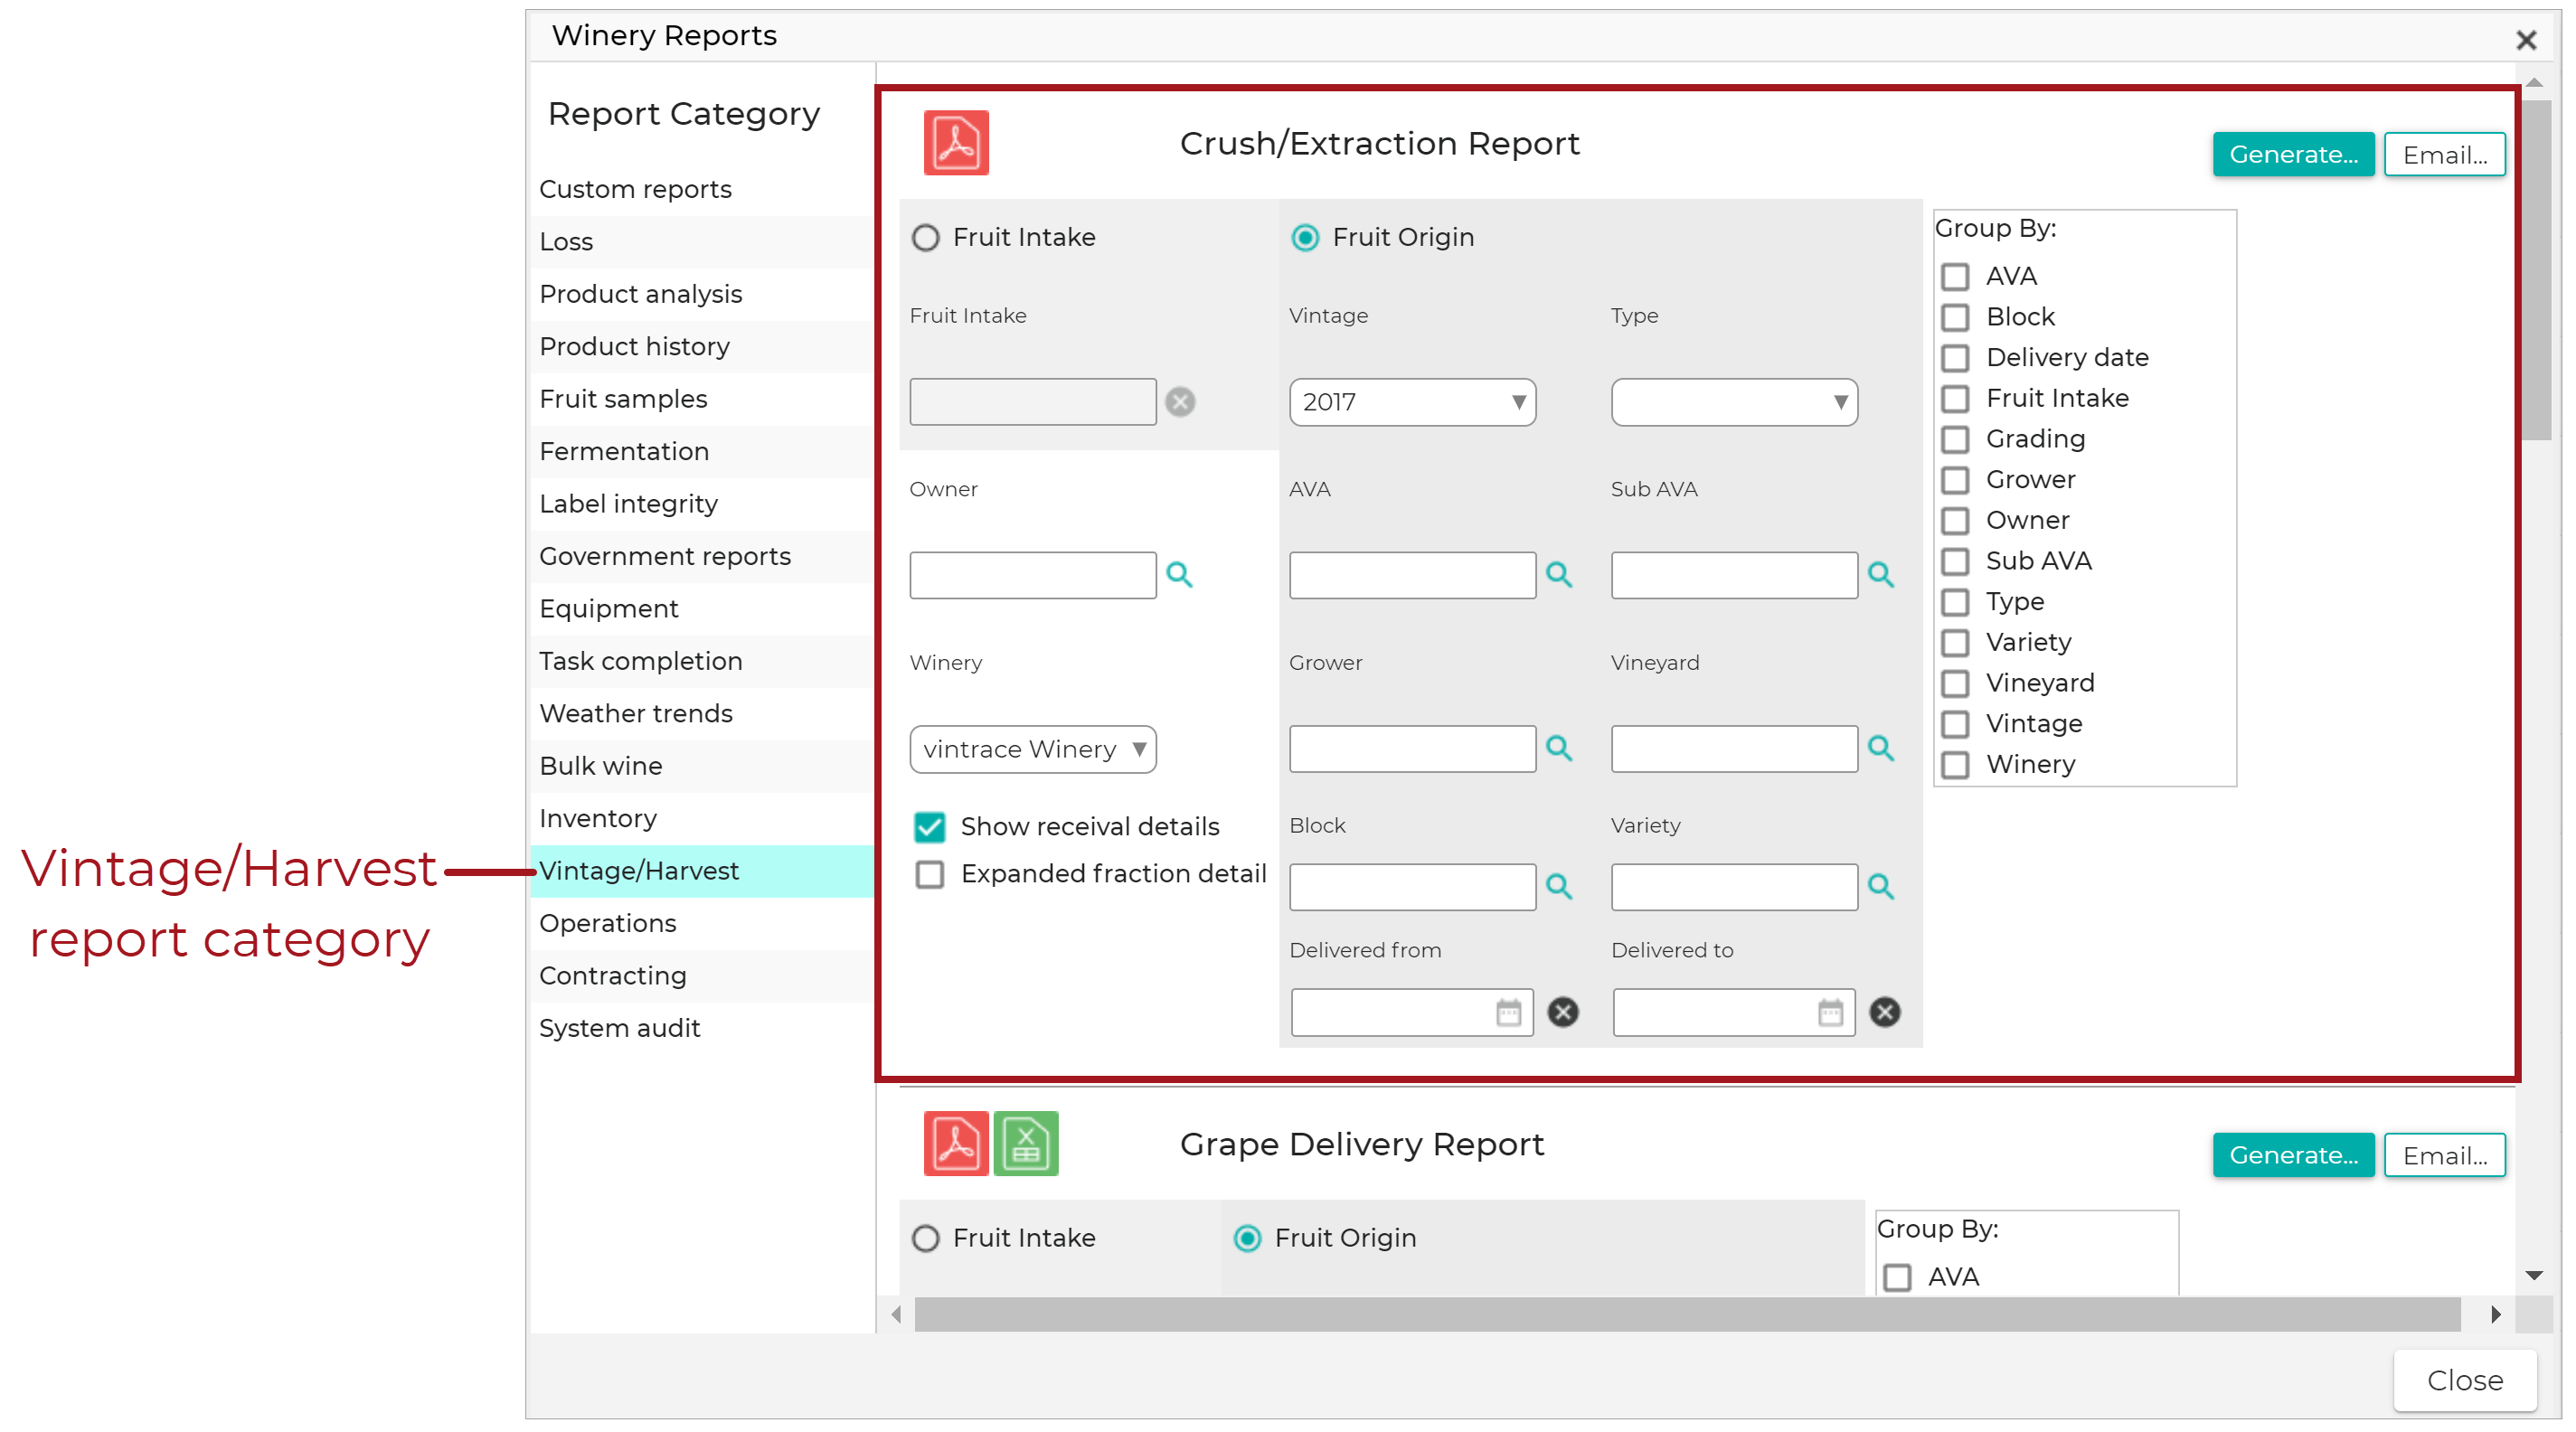Check Group By Variety
The height and width of the screenshot is (1432, 2576).
click(x=1954, y=642)
